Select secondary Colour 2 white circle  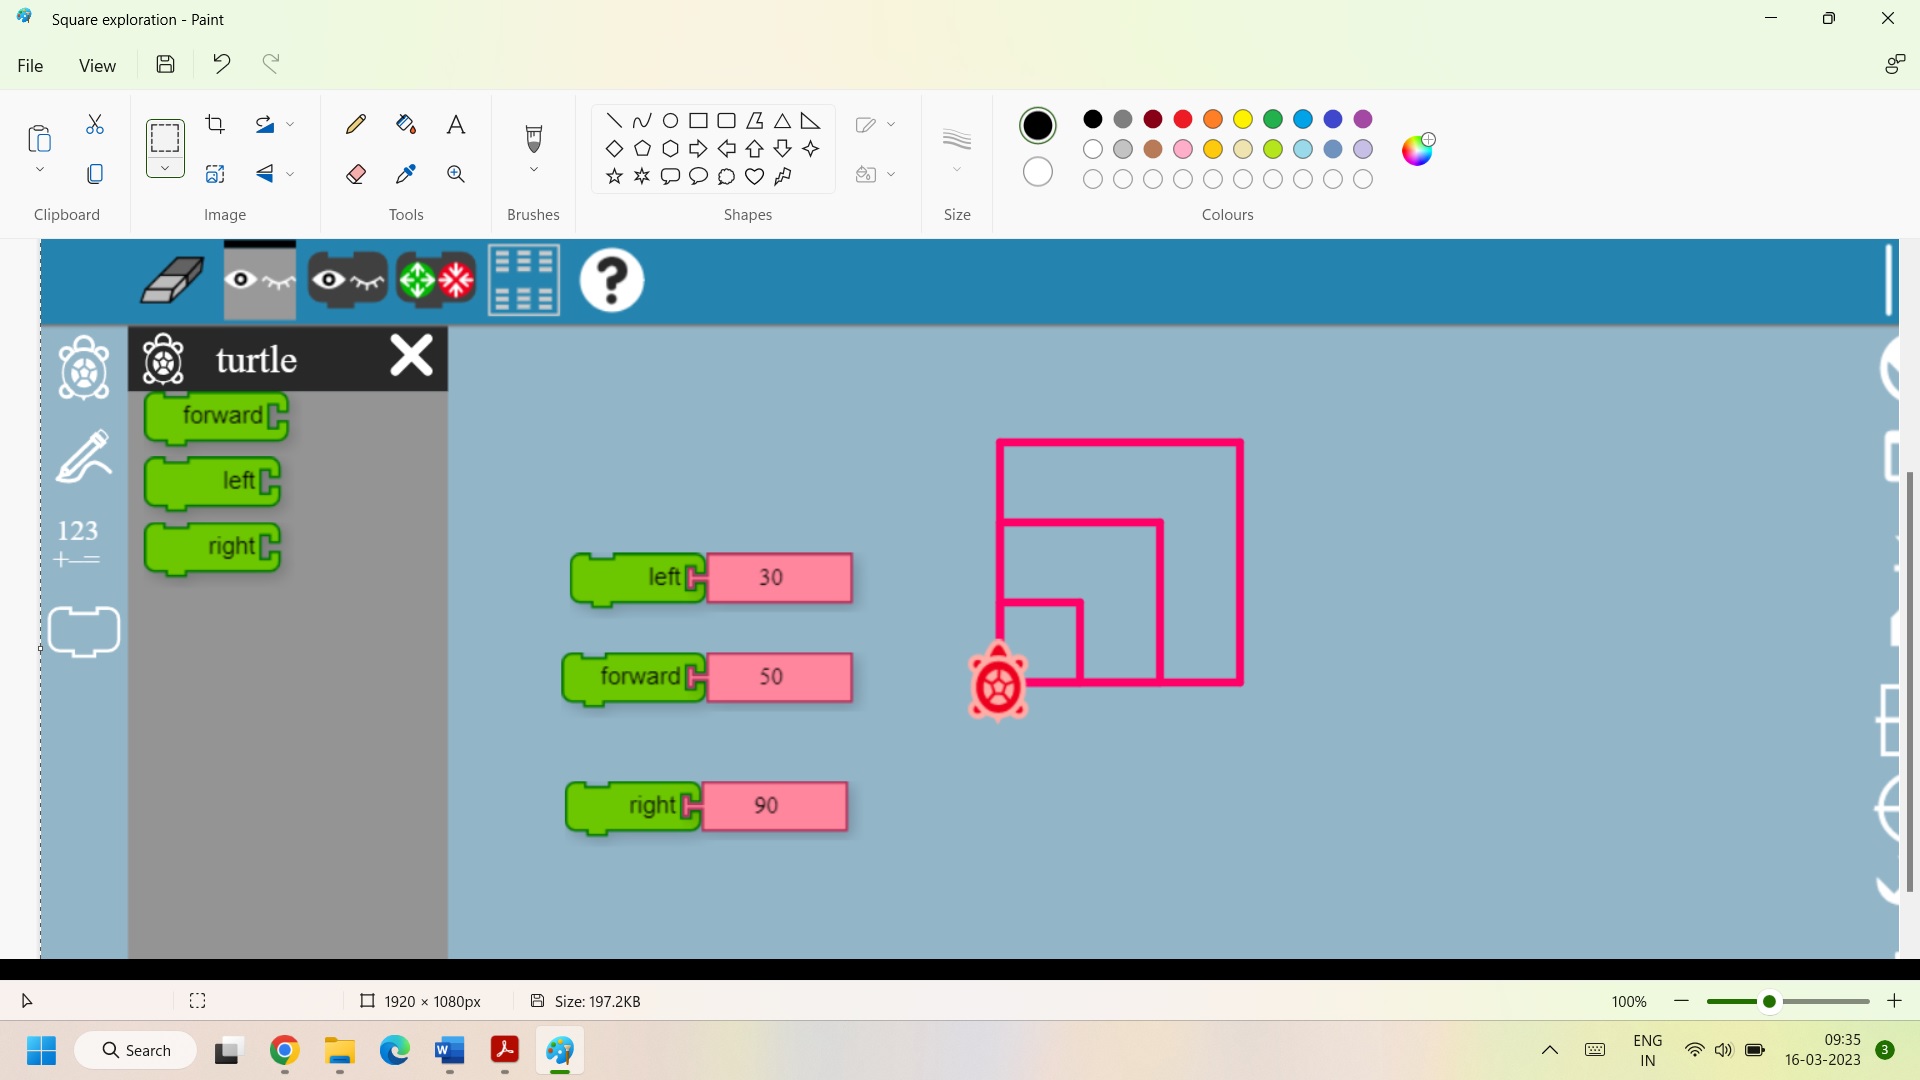click(x=1038, y=172)
